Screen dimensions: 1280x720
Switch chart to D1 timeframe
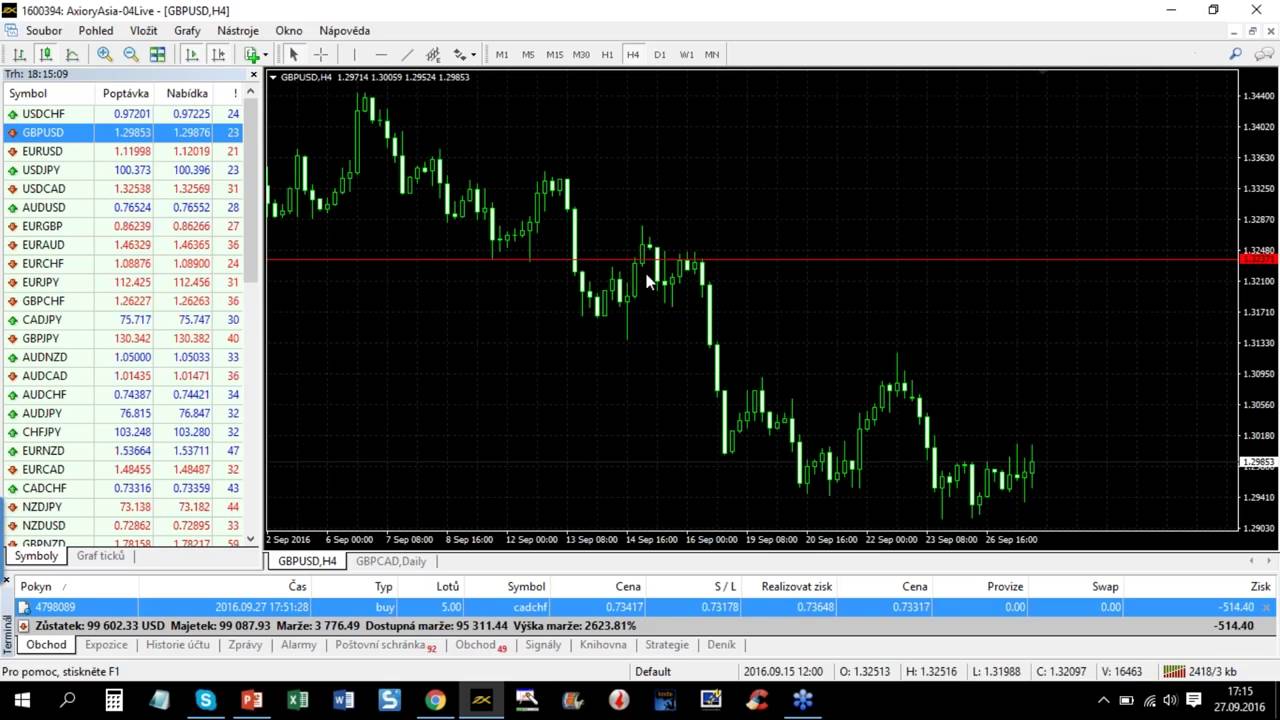coord(660,55)
